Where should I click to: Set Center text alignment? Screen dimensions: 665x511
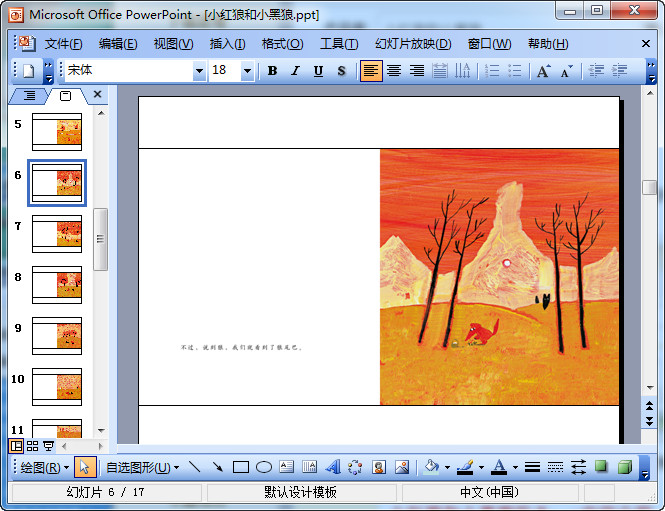click(394, 71)
